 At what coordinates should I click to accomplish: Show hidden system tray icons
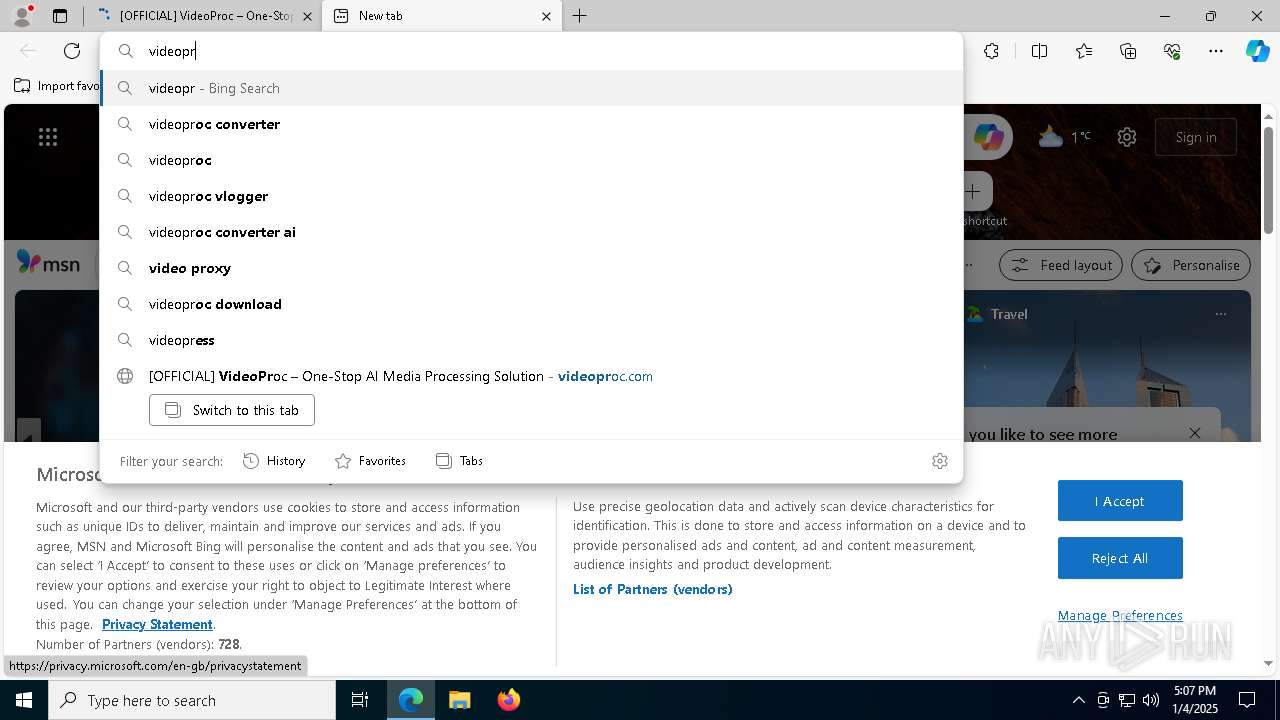pyautogui.click(x=1078, y=700)
